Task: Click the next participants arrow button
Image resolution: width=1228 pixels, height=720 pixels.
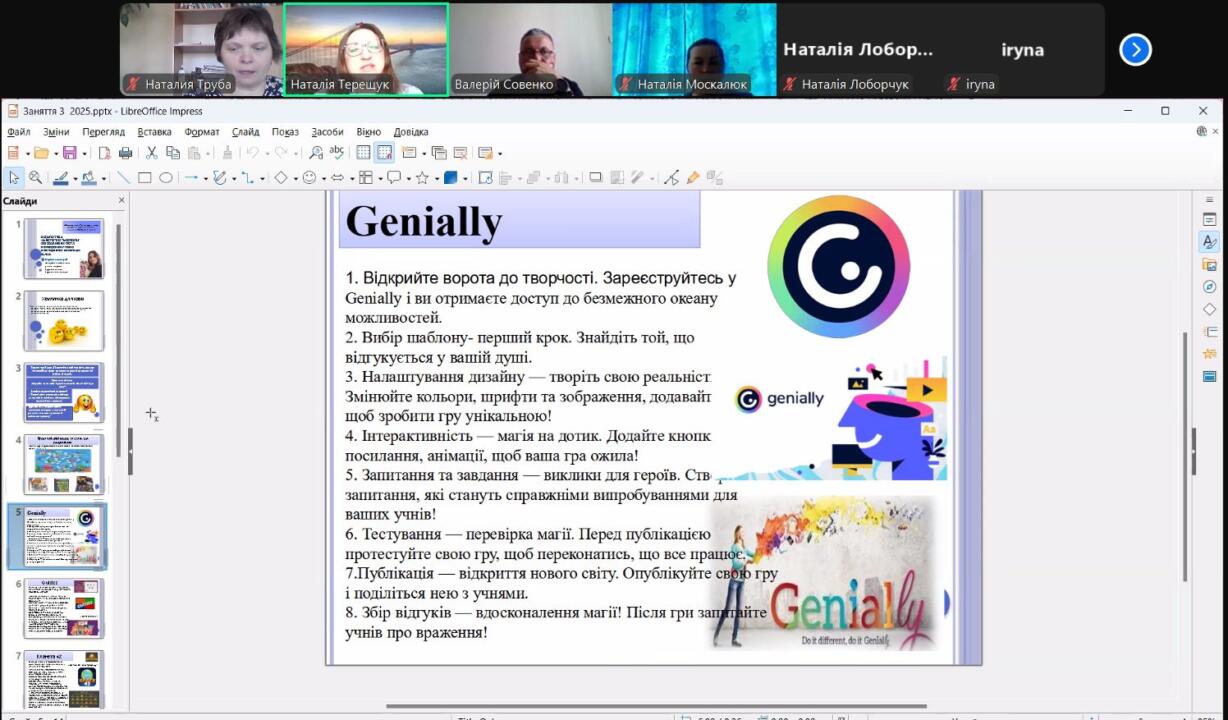Action: pyautogui.click(x=1135, y=49)
